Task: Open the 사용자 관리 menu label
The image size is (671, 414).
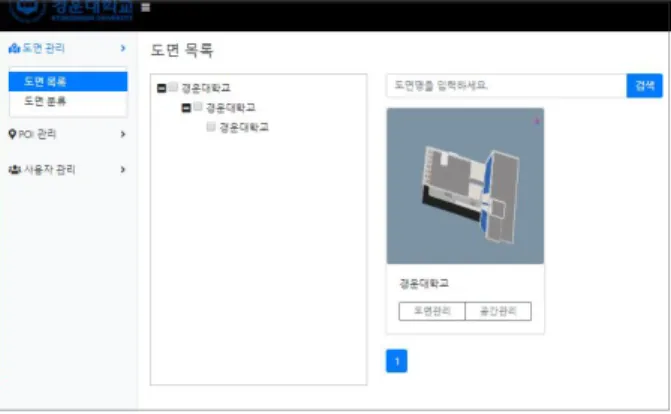Action: 50,170
